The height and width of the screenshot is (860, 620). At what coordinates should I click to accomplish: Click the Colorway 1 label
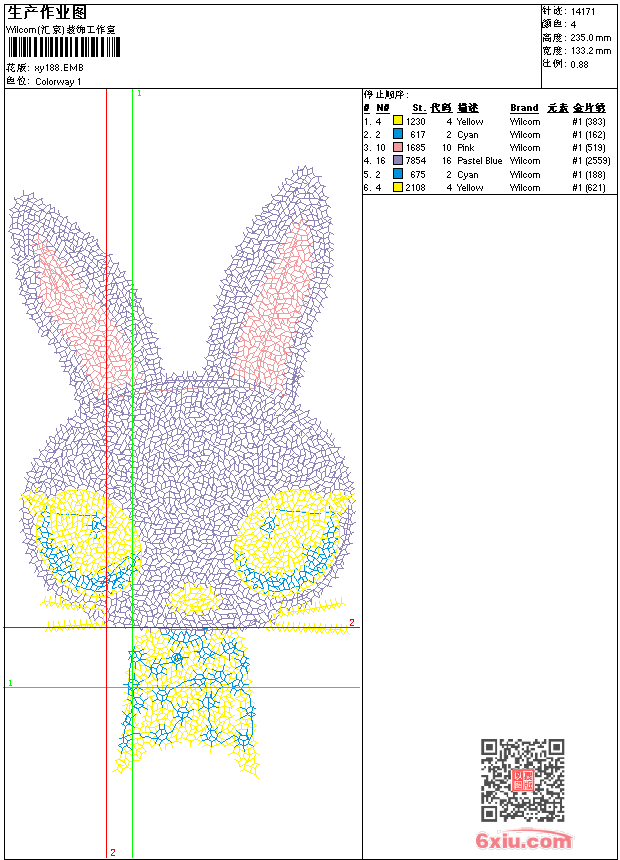[58, 82]
